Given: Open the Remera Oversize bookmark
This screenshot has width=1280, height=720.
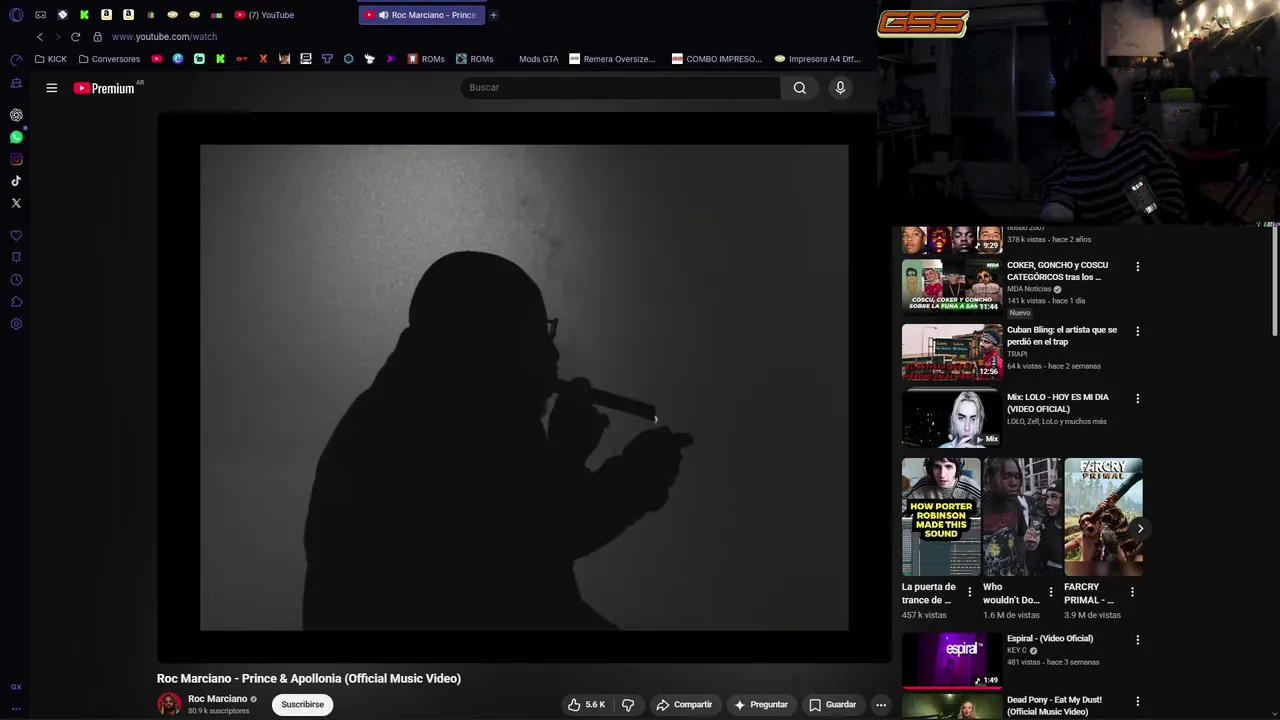Looking at the screenshot, I should (612, 59).
